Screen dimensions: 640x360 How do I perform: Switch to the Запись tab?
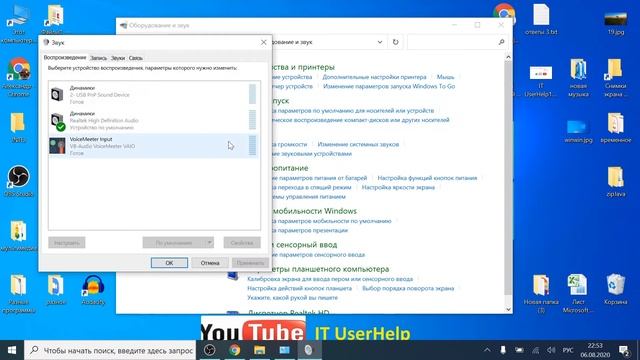(98, 58)
